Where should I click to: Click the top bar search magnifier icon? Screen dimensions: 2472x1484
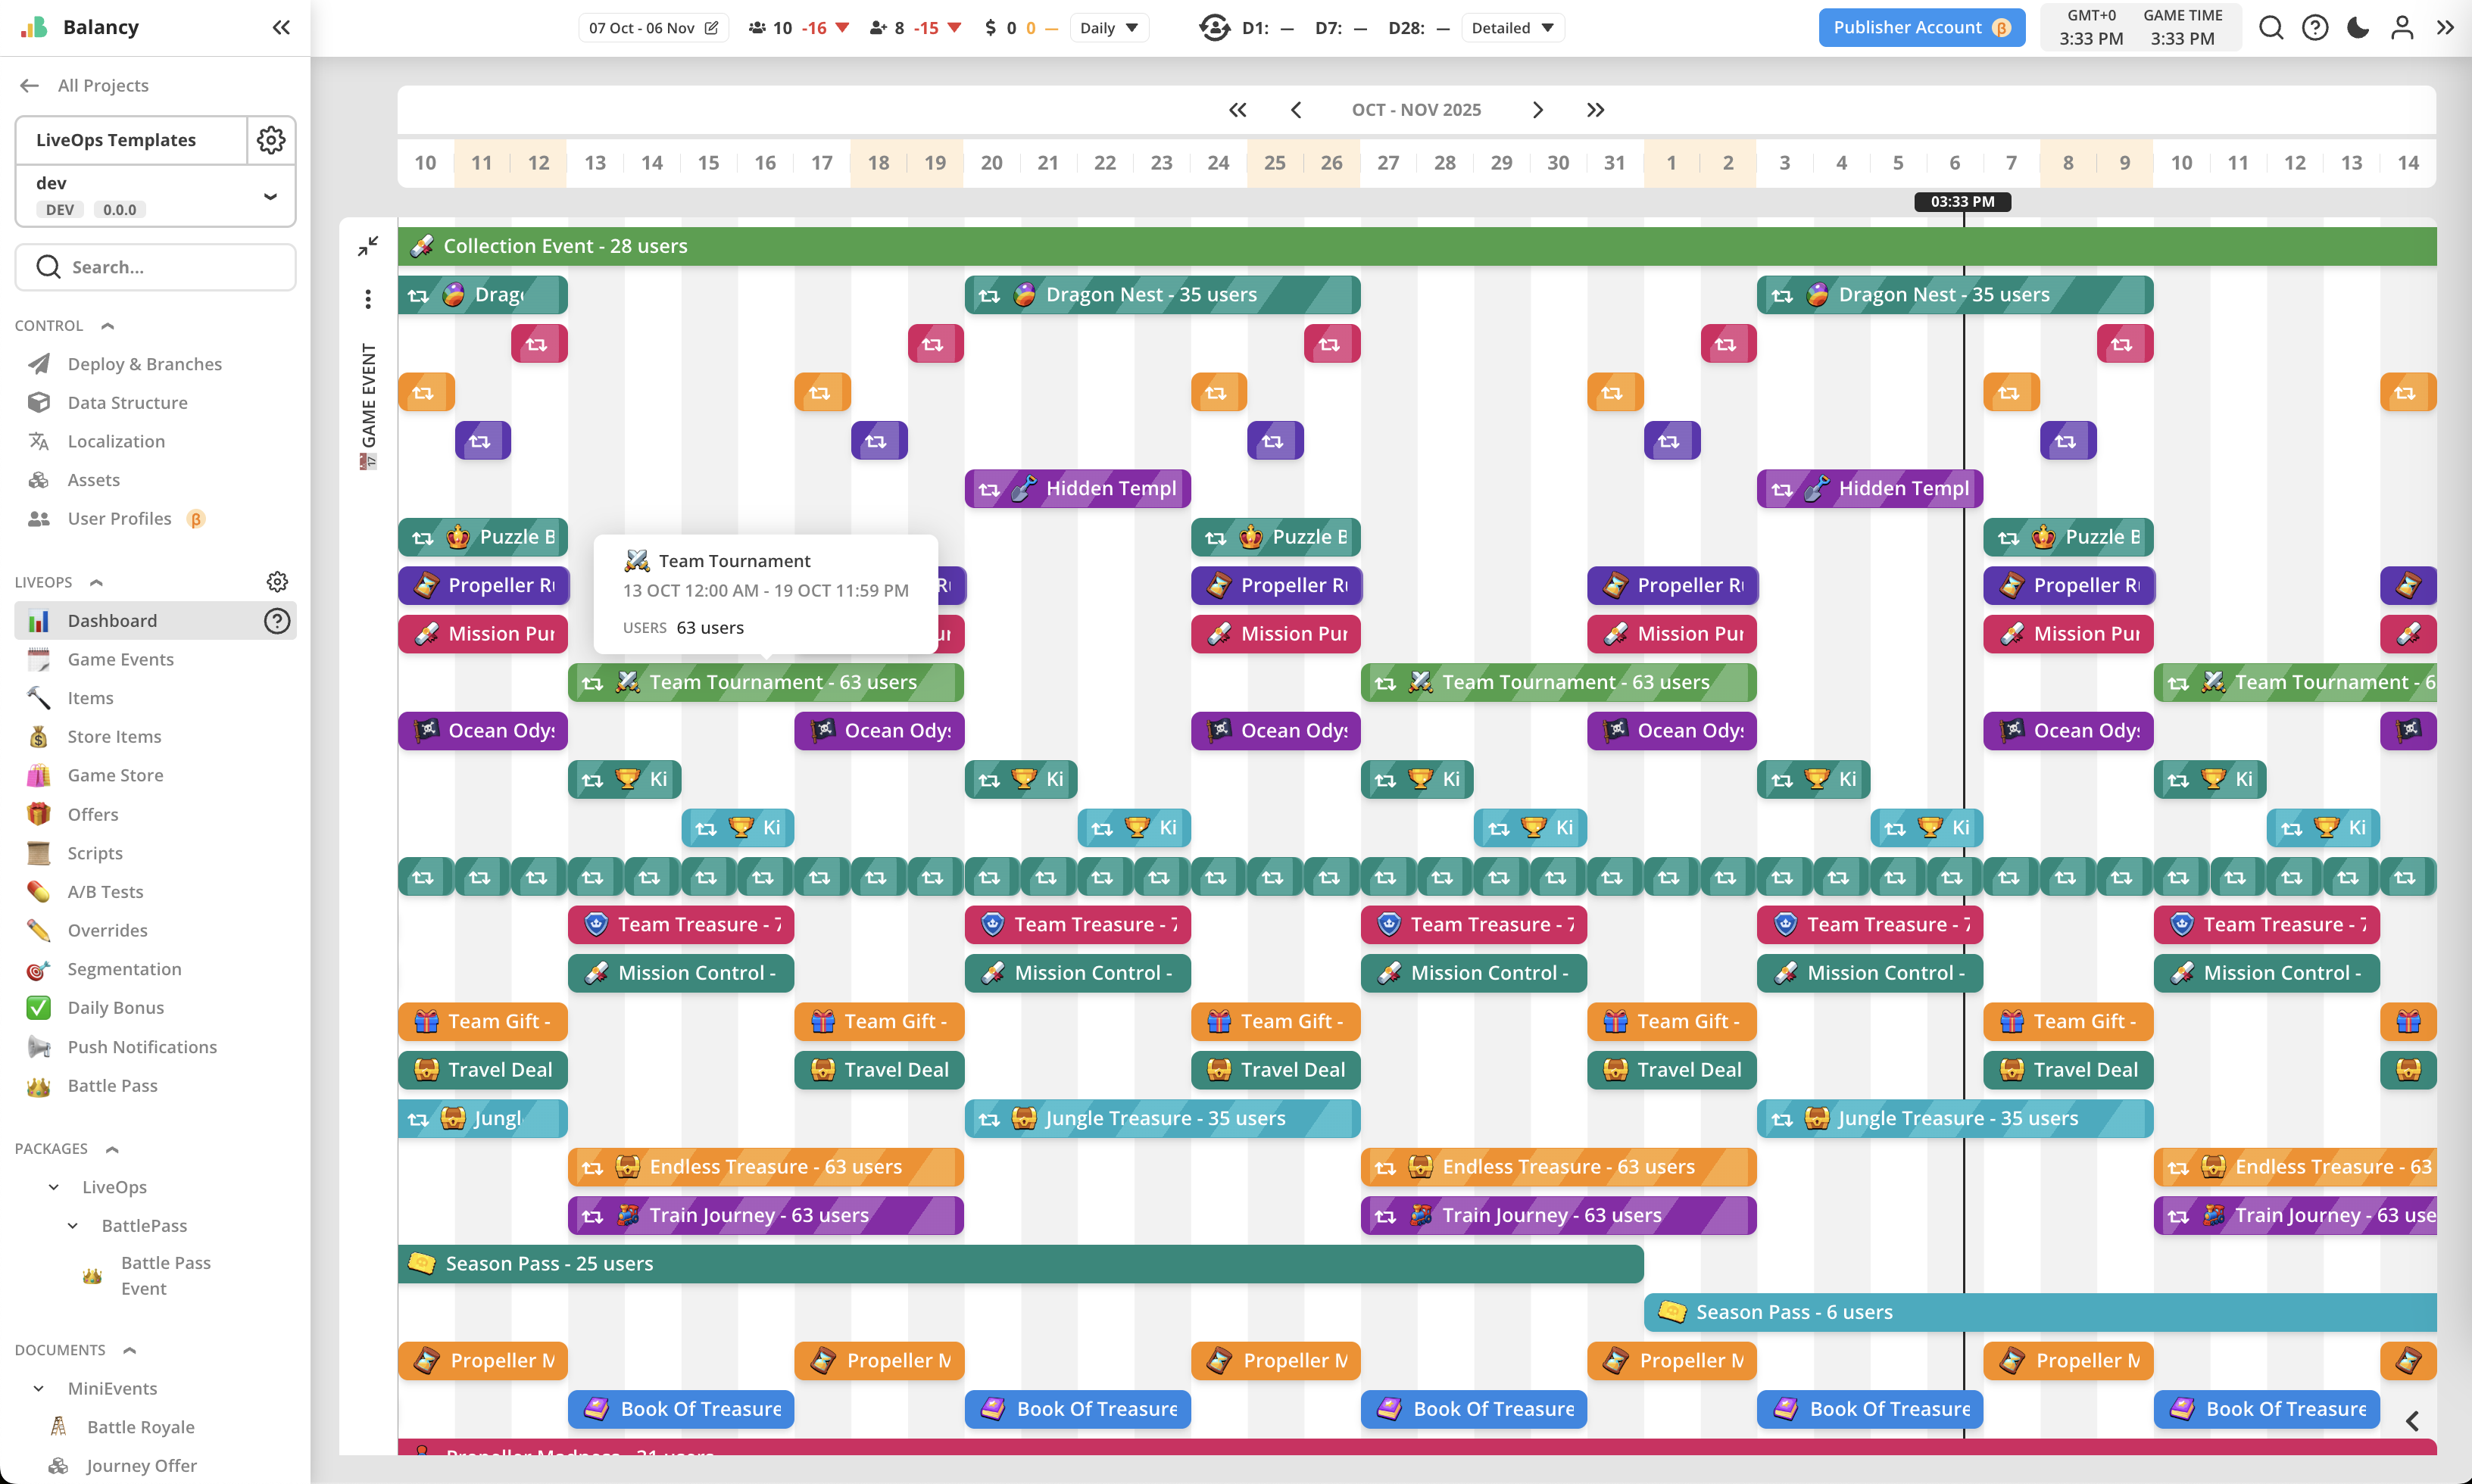(2270, 27)
